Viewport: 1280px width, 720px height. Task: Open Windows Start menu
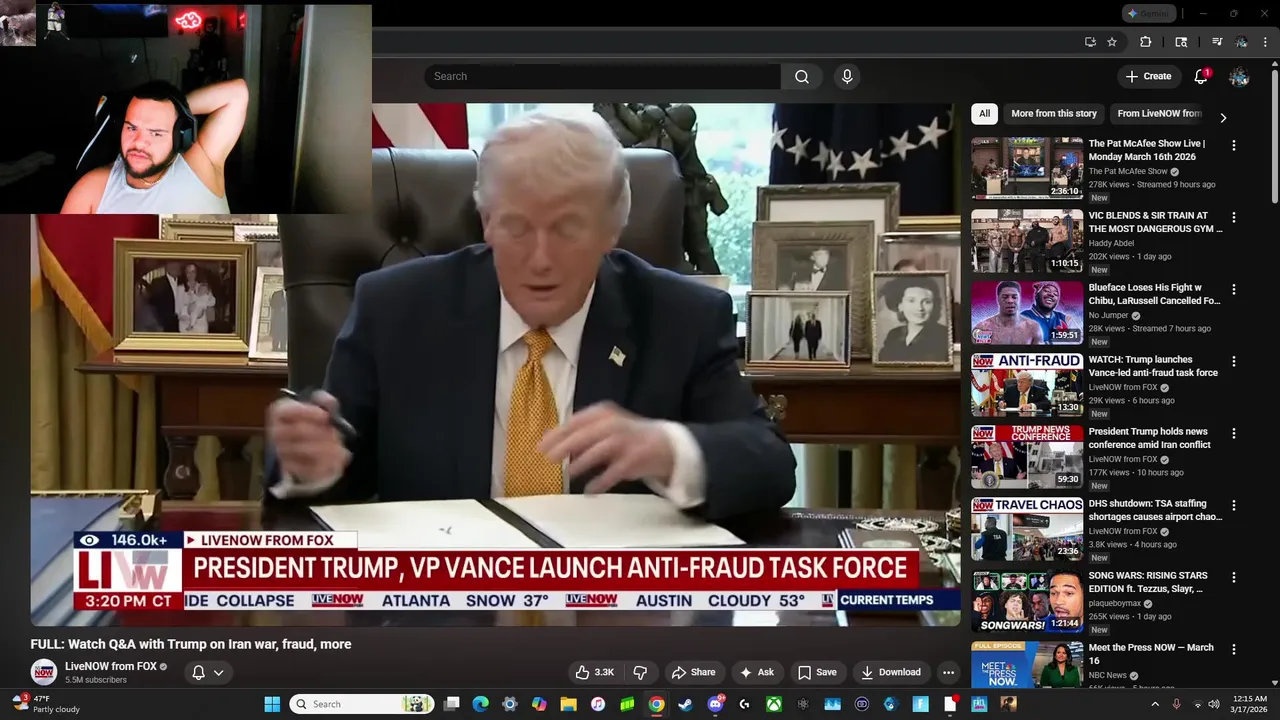point(272,704)
